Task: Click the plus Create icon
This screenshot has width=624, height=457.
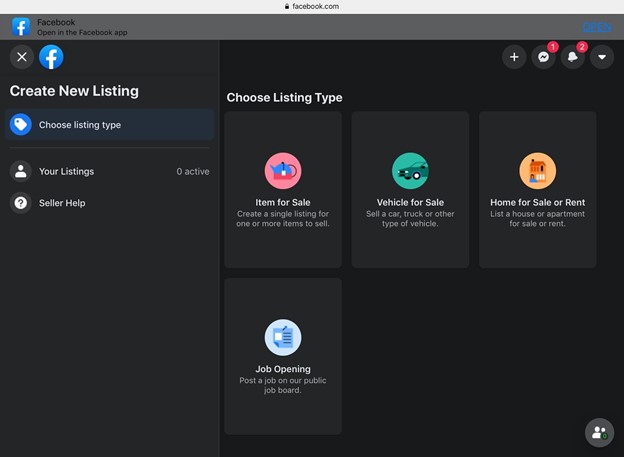Action: point(514,57)
